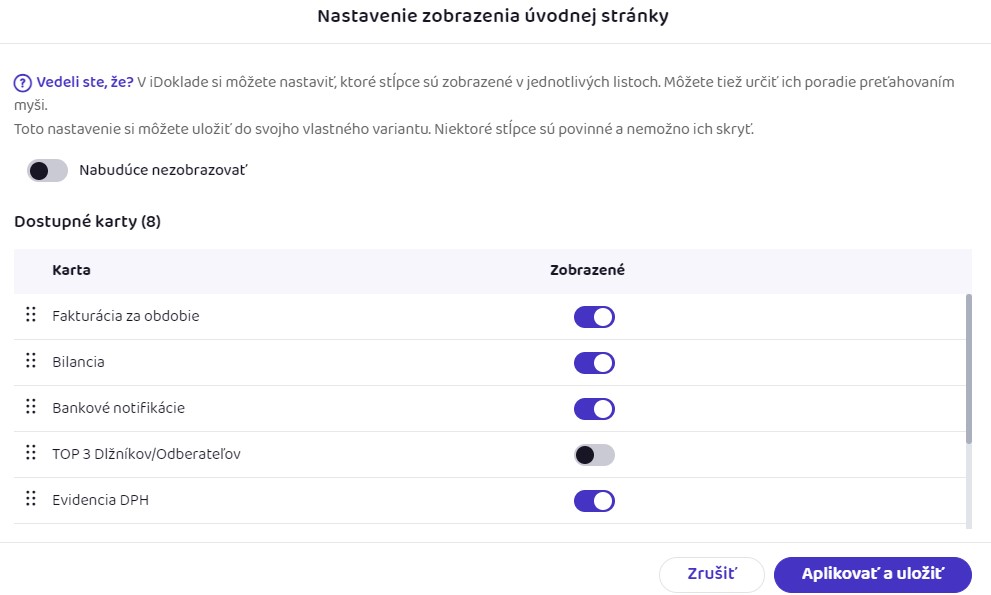Click the Karta column header
Image resolution: width=991 pixels, height=595 pixels.
(72, 270)
